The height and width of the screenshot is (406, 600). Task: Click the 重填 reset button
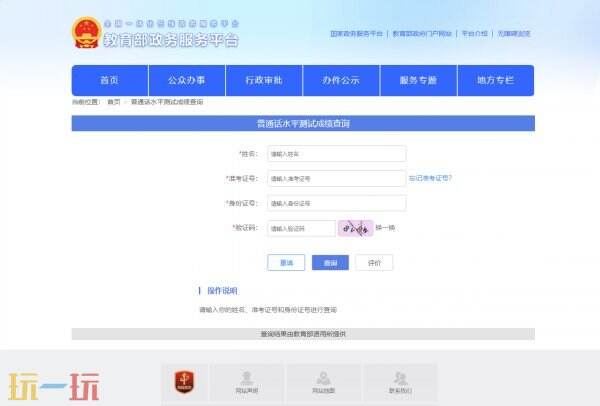tap(286, 262)
